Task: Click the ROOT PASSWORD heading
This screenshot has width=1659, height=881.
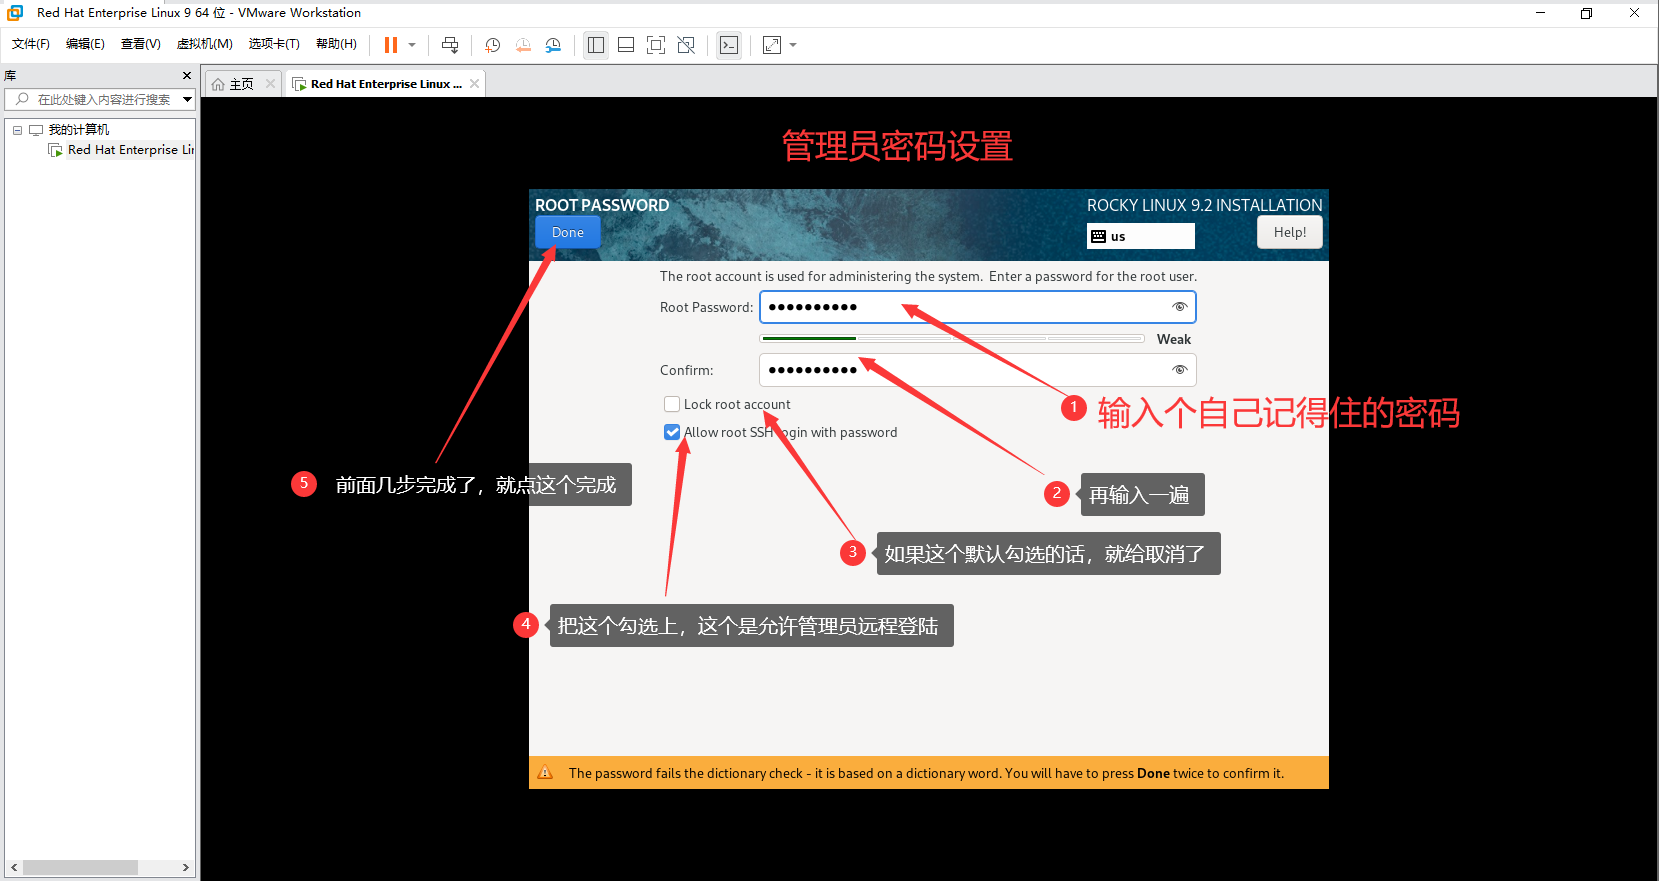Action: pyautogui.click(x=602, y=205)
